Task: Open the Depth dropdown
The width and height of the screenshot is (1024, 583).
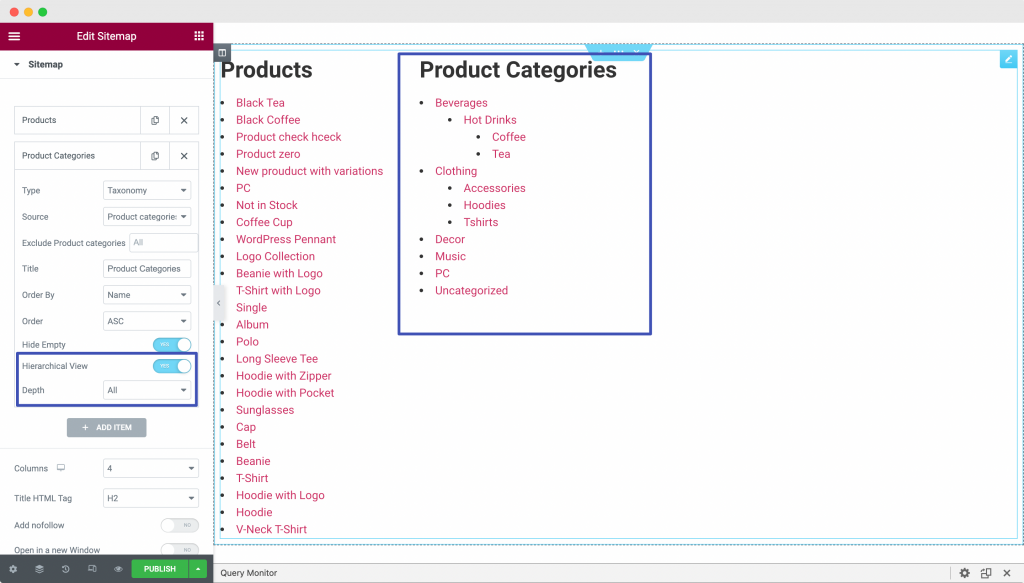Action: pos(147,390)
